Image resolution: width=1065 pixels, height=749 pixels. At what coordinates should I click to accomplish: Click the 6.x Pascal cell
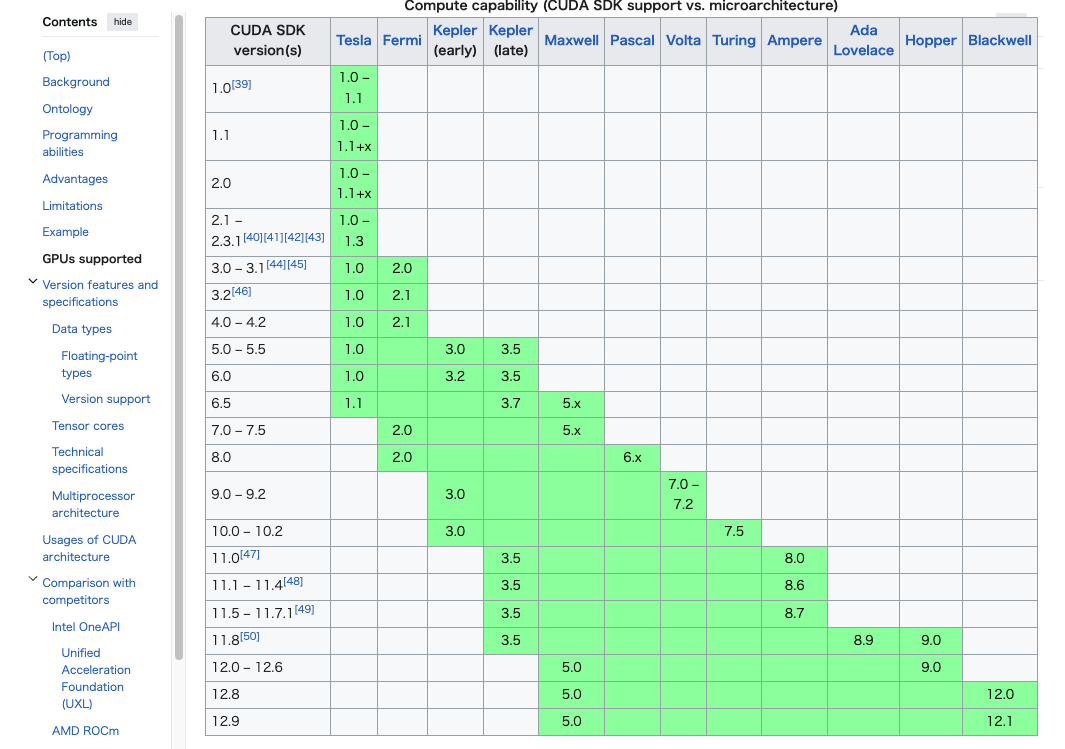click(632, 458)
